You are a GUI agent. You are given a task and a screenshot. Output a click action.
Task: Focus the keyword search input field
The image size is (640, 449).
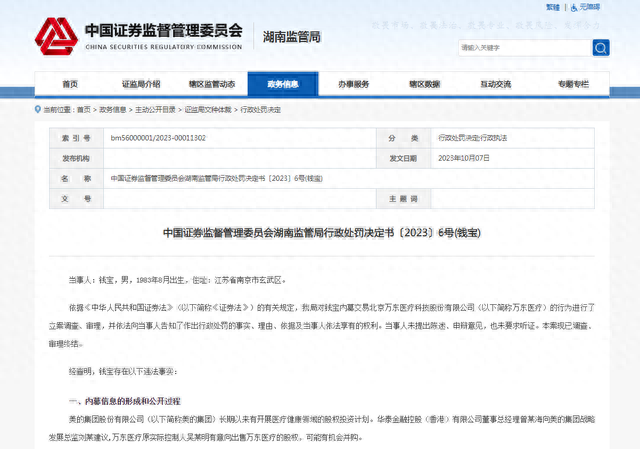(525, 48)
